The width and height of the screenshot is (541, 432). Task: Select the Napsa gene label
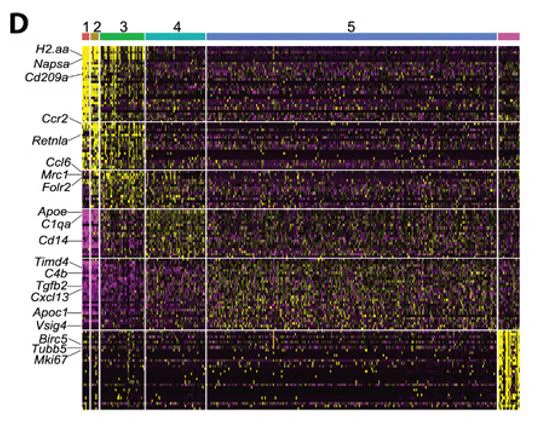(x=51, y=64)
